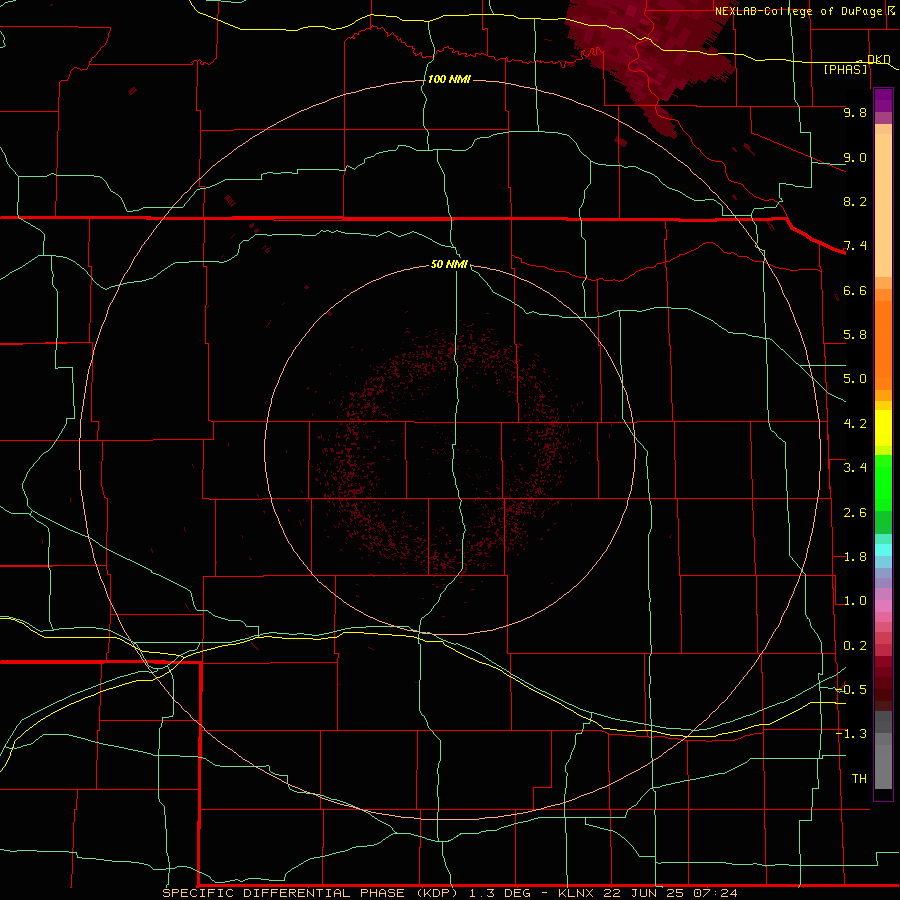The width and height of the screenshot is (900, 900).
Task: Pick the yellow swatch beside 4.2
Action: [883, 427]
